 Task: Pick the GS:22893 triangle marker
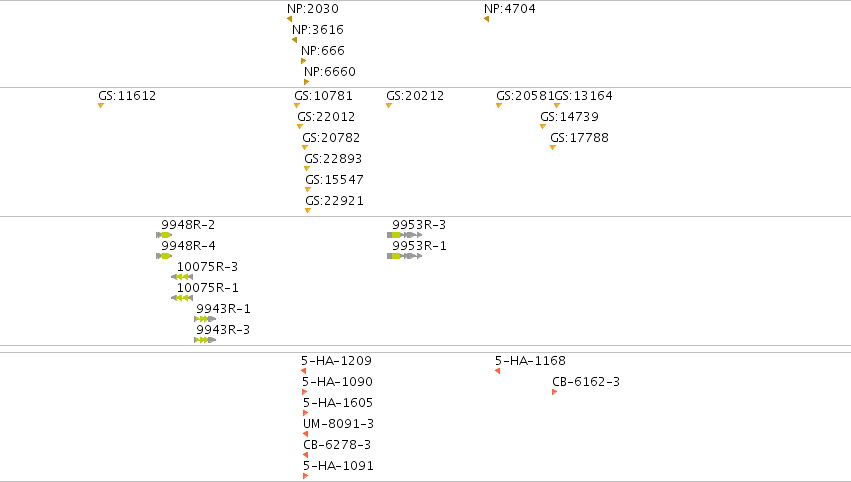[307, 168]
